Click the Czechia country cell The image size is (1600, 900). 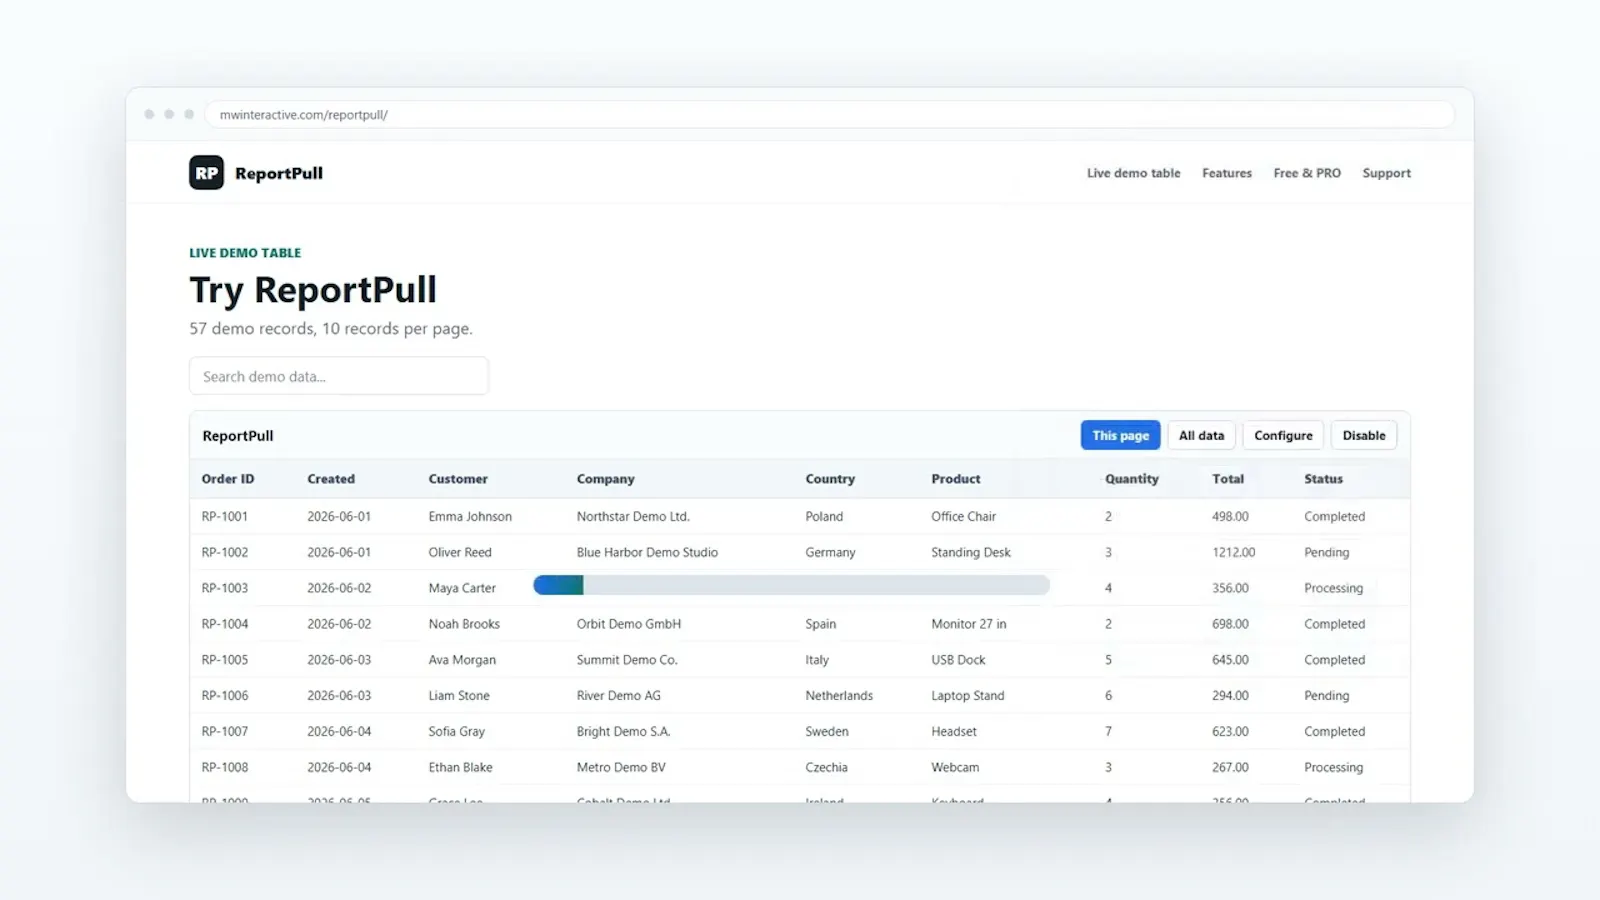(826, 768)
